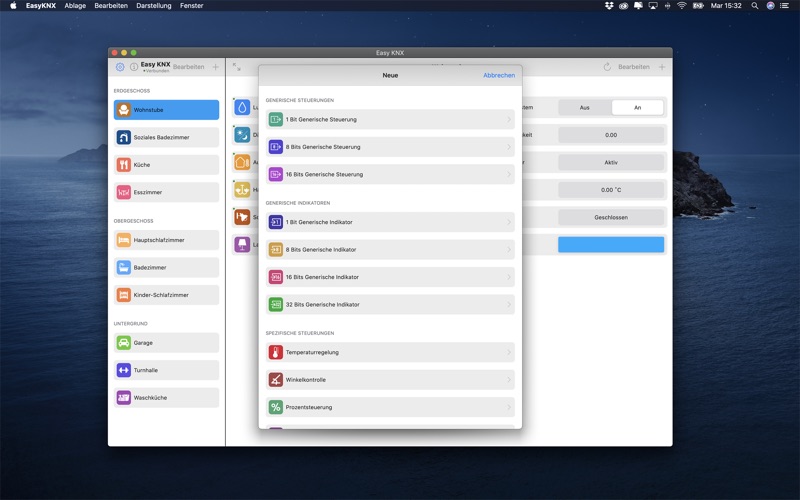Expand 8 Bits Generische Steuerung chevron

tap(509, 147)
